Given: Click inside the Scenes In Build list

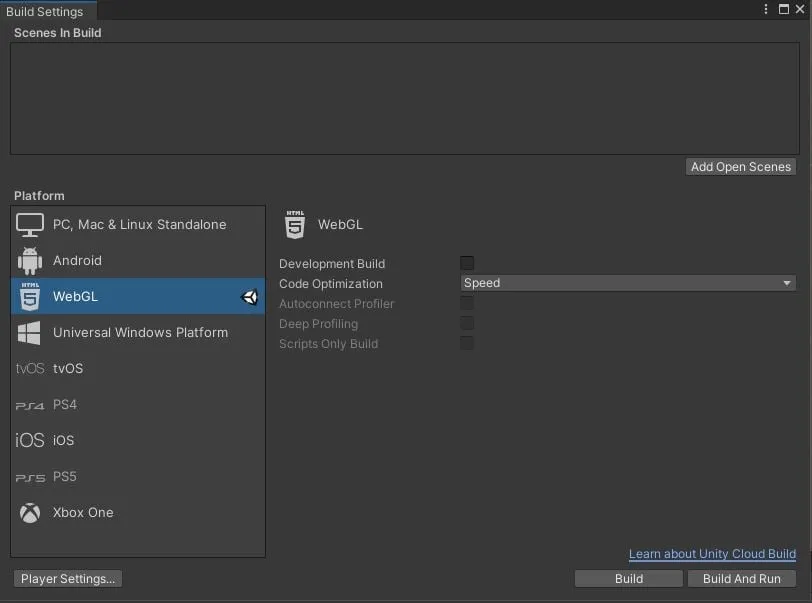Looking at the screenshot, I should click(x=404, y=98).
